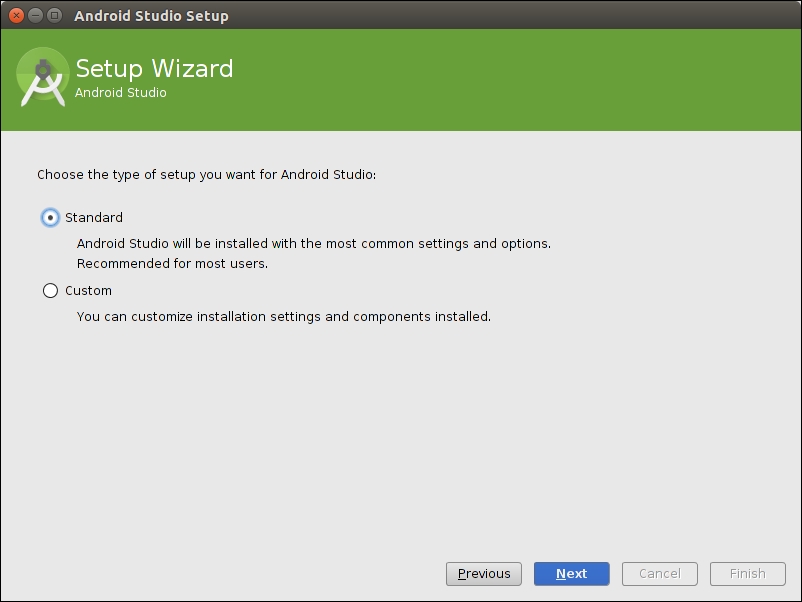
Task: Click the 'most common settings and options' description
Action: pyautogui.click(x=314, y=243)
